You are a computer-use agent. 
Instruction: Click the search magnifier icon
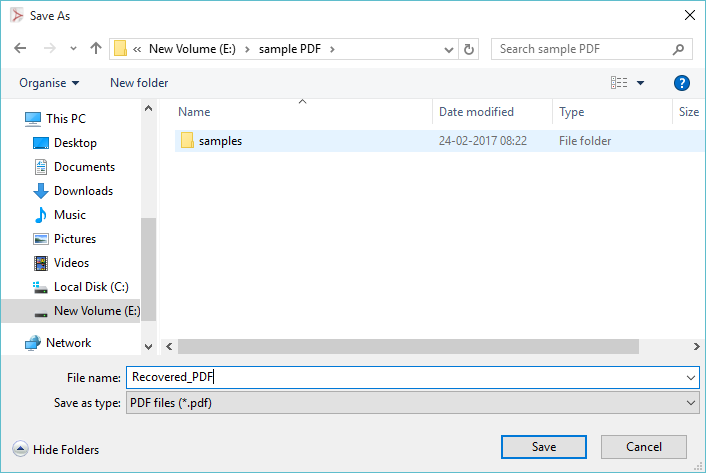tap(678, 49)
